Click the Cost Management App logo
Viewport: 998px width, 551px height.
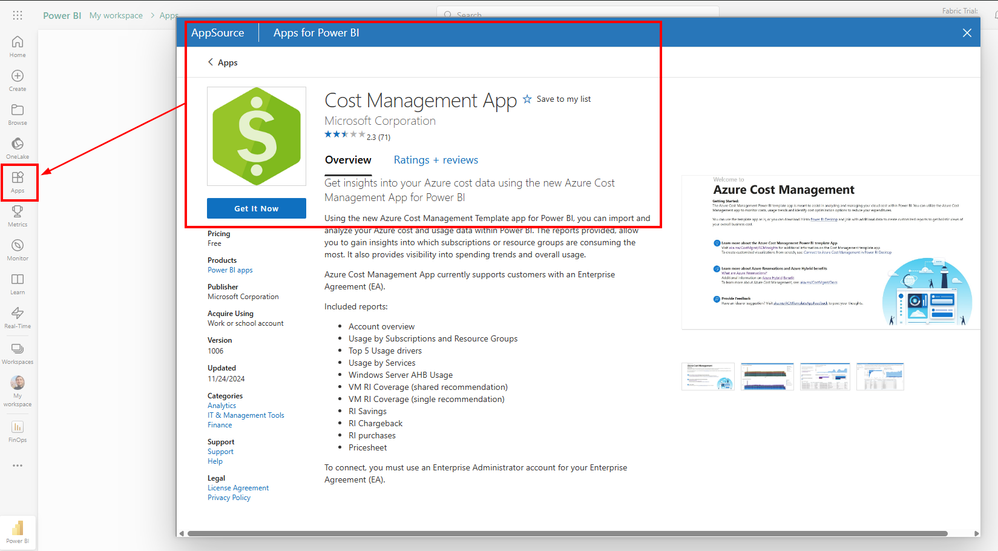point(257,136)
